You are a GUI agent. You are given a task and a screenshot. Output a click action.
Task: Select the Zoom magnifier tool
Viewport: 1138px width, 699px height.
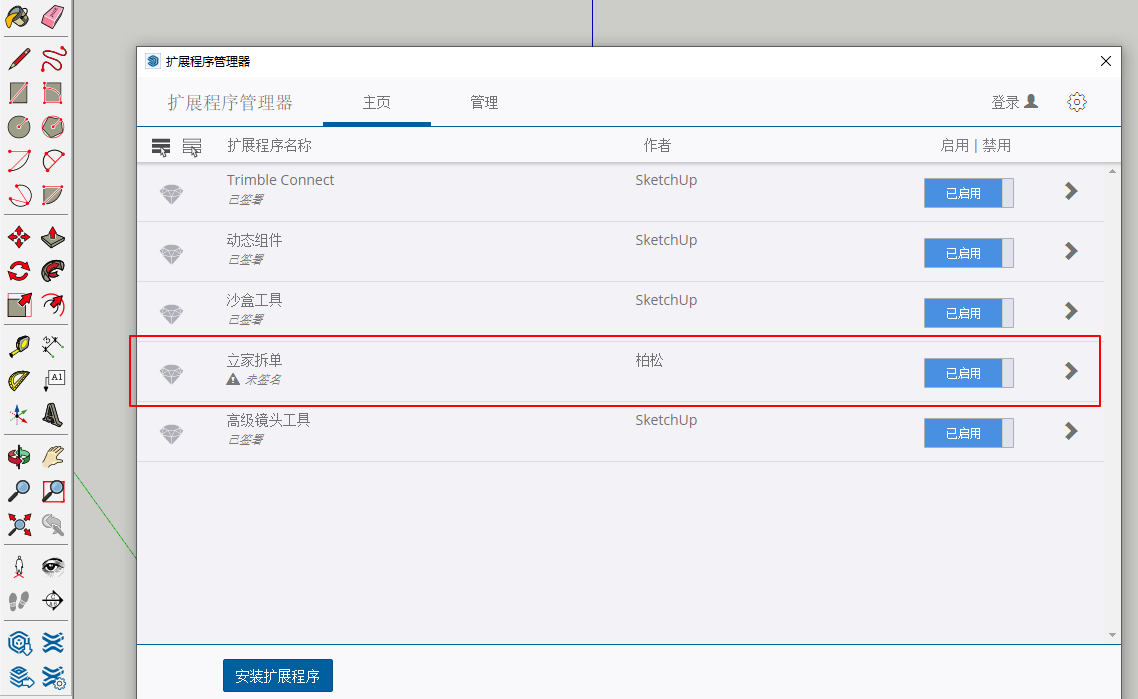point(19,491)
